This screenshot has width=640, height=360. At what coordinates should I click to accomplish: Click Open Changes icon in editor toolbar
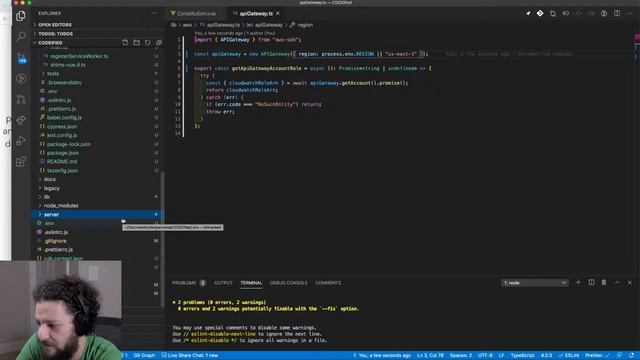553,13
